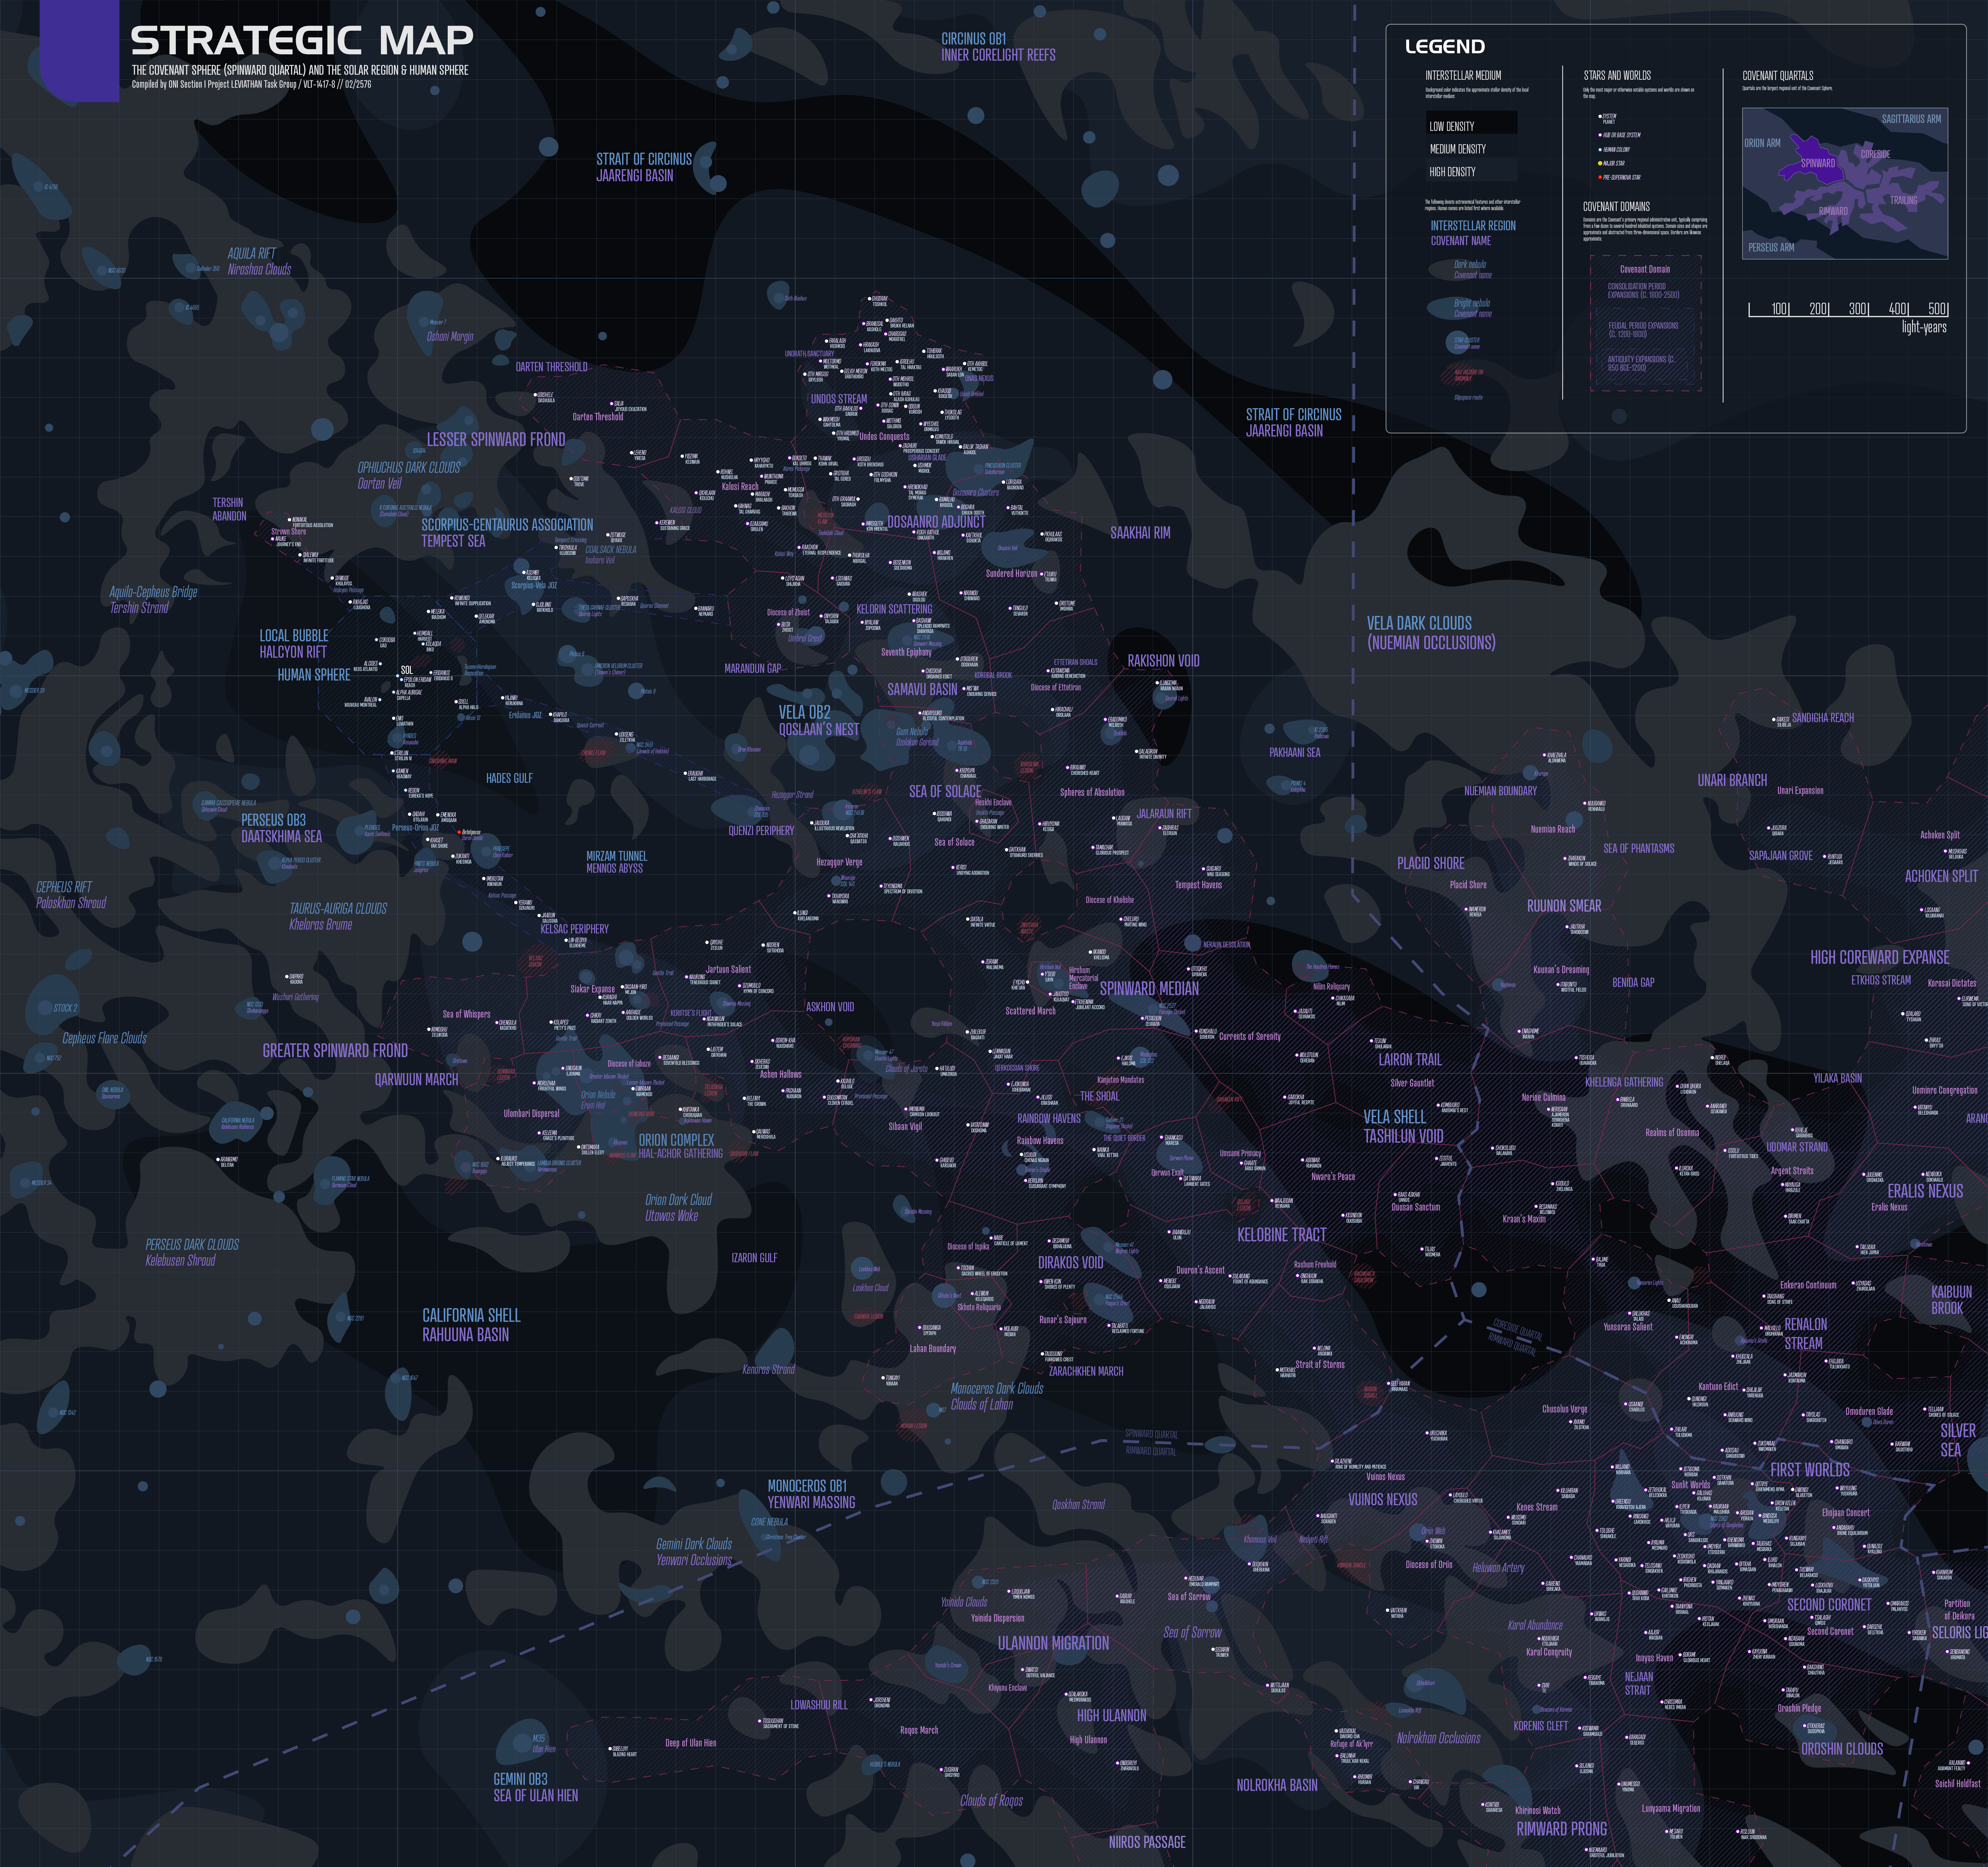Click the UNARI BRANCH label

[x=1732, y=780]
